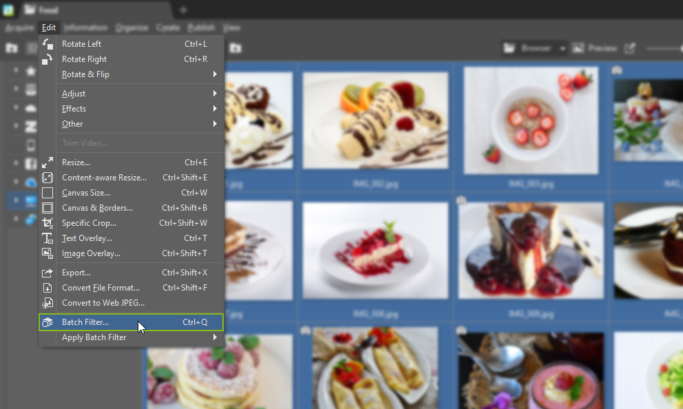Close the open Edit menu header
The image size is (683, 409).
49,28
